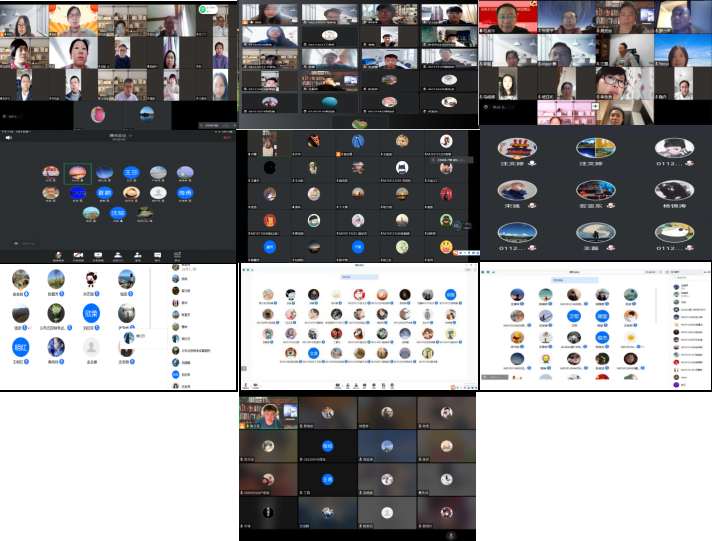Select the gray default-silhouette avatar in white panel
The image size is (712, 541).
pyautogui.click(x=92, y=347)
